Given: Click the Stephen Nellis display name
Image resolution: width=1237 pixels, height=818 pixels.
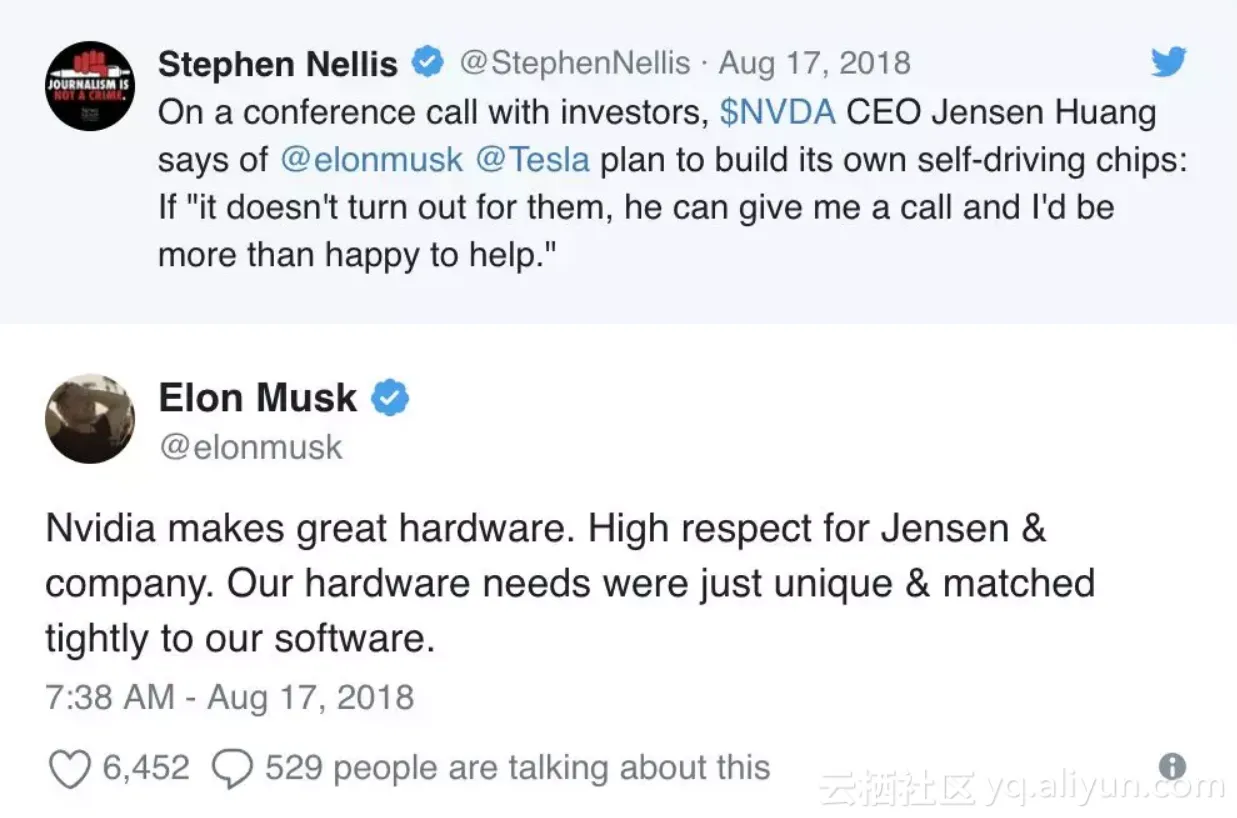Looking at the screenshot, I should (x=278, y=64).
